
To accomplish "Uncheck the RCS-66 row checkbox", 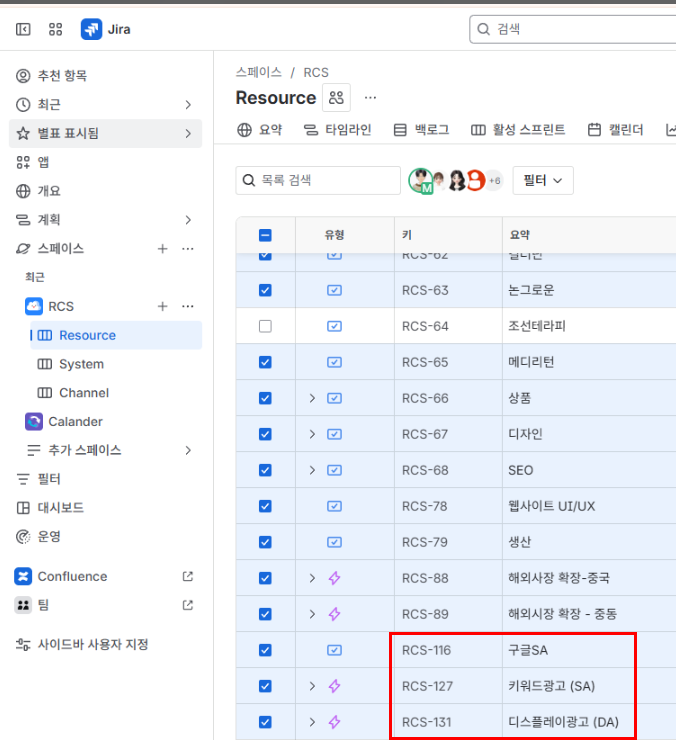I will tap(265, 398).
